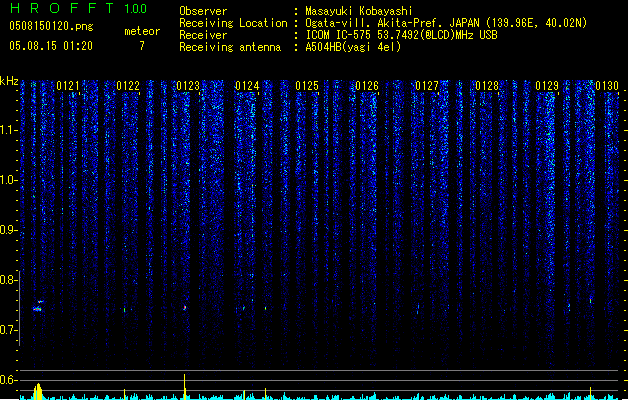Click the 0129 time marker
This screenshot has height=400, width=629.
[x=547, y=86]
